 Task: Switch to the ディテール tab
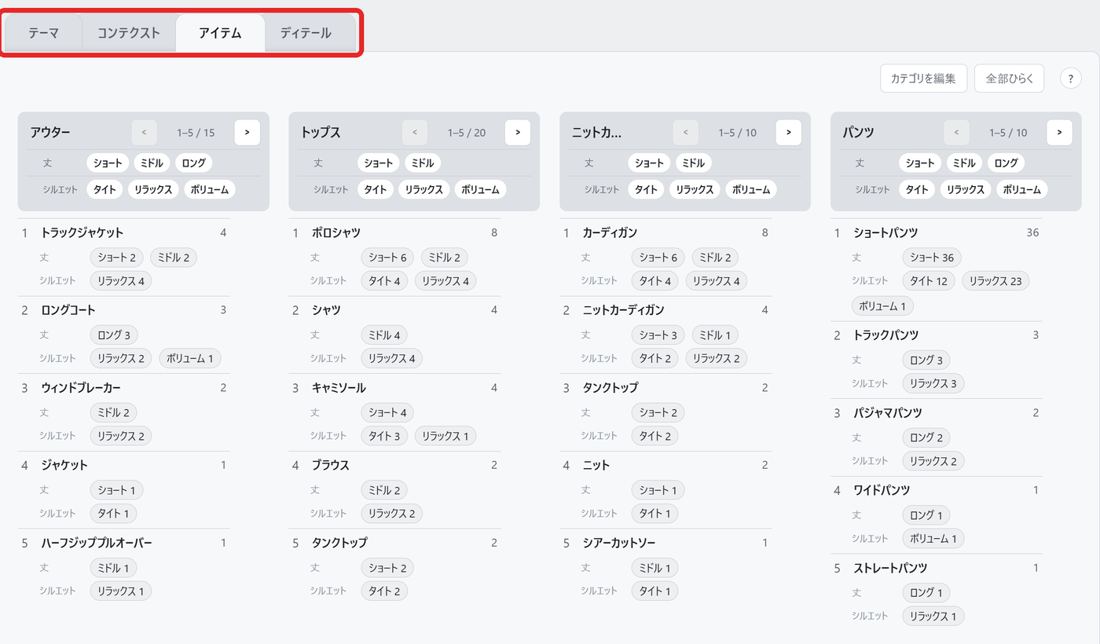tap(306, 33)
